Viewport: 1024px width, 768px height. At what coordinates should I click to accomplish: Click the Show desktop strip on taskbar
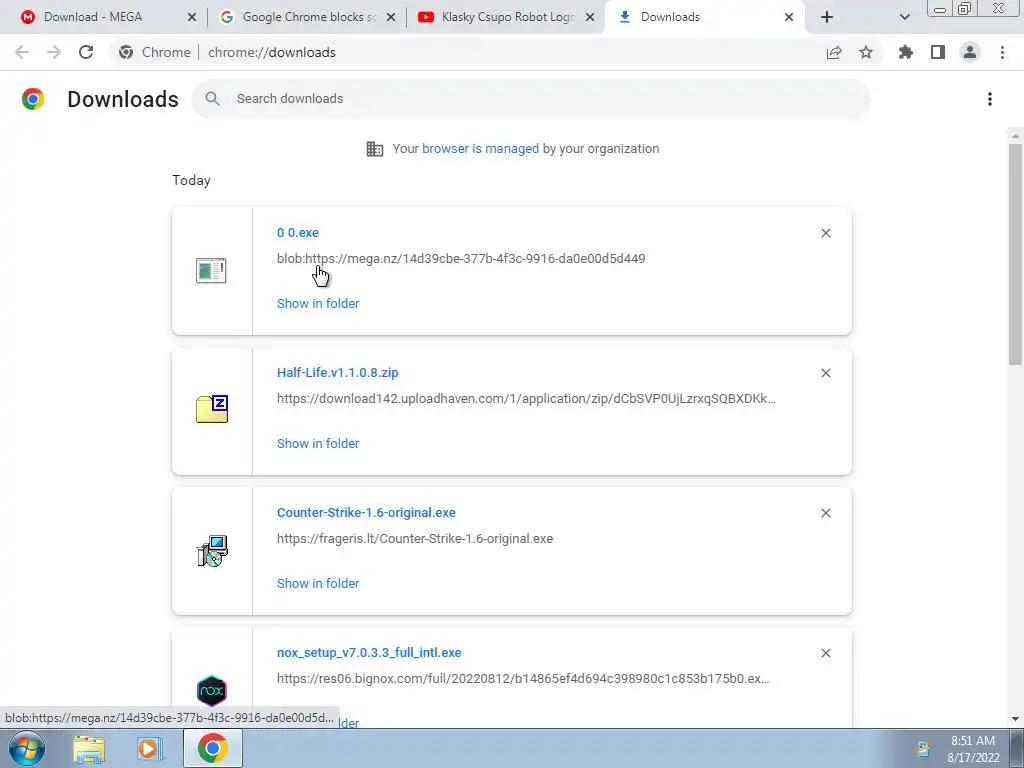(x=1017, y=748)
